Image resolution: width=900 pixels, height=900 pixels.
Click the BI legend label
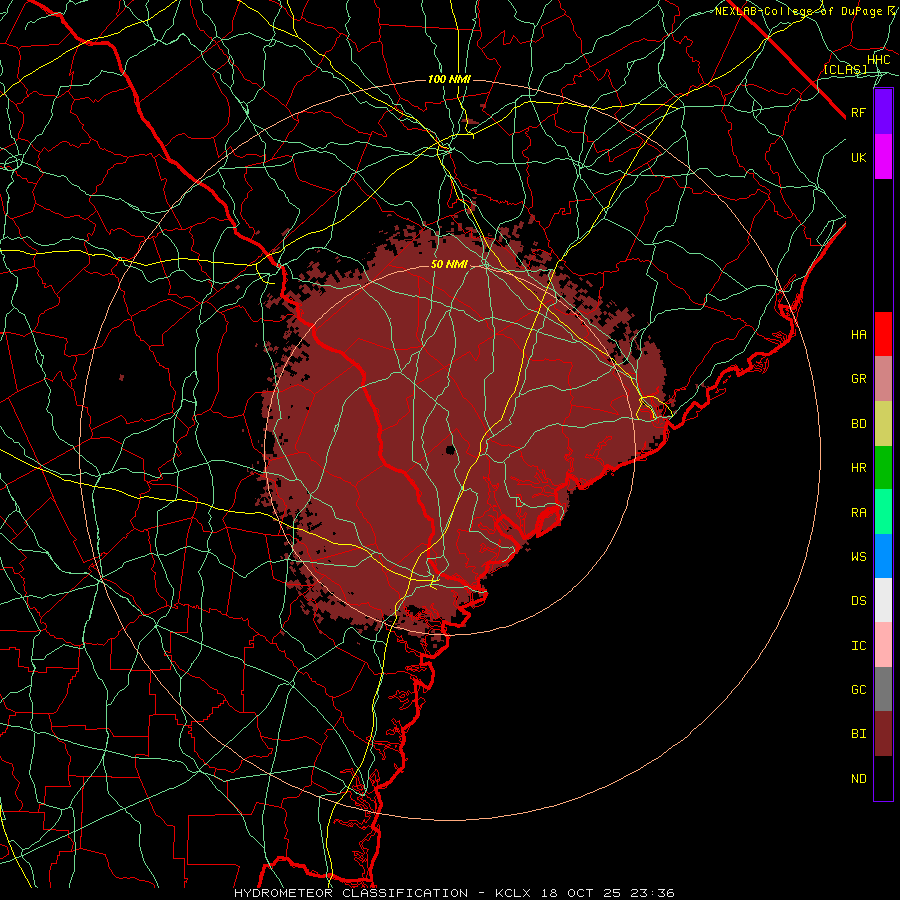(859, 734)
